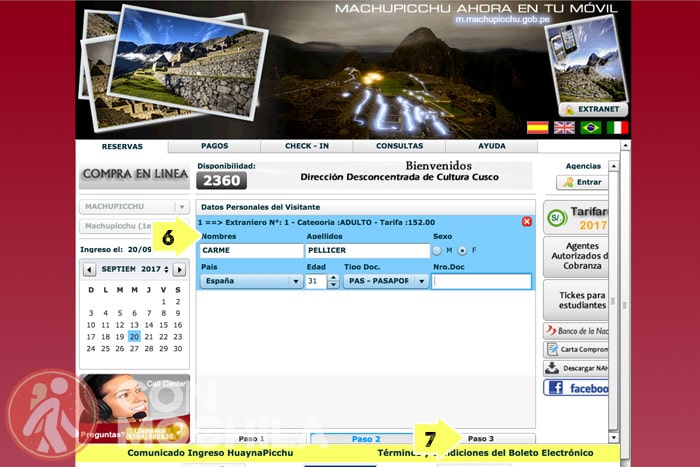Switch language using the UK flag icon
The image size is (700, 467).
point(564,128)
